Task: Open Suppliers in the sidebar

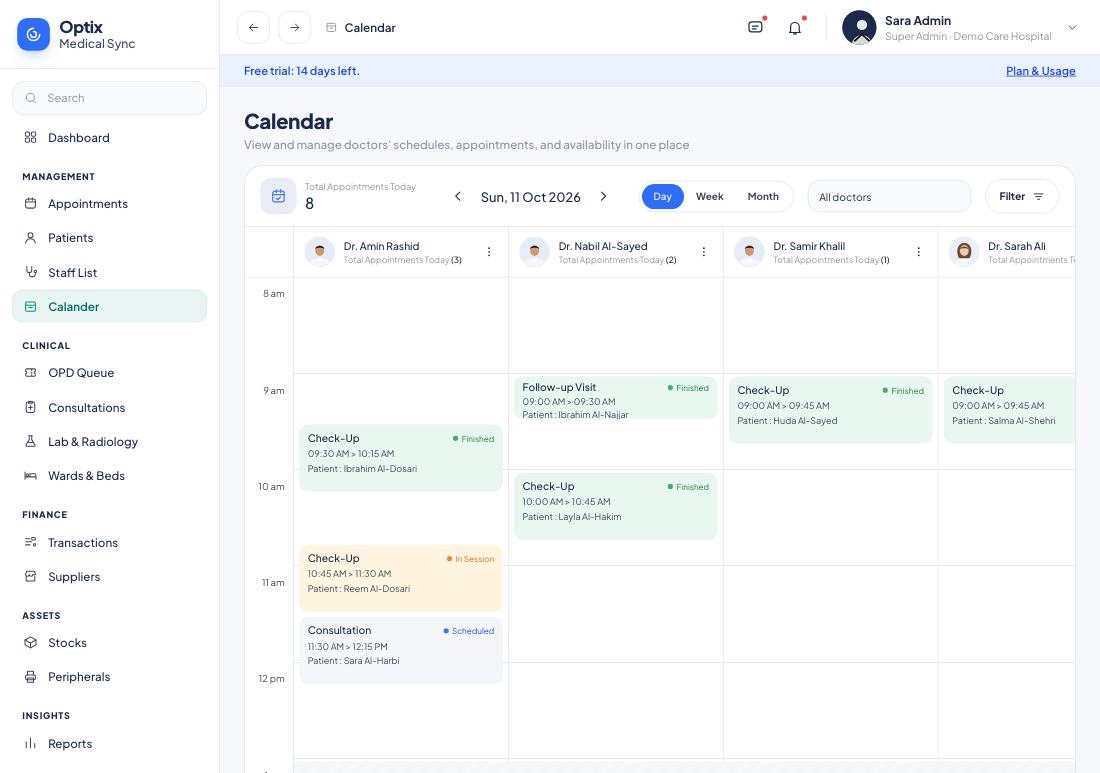Action: coord(109,577)
